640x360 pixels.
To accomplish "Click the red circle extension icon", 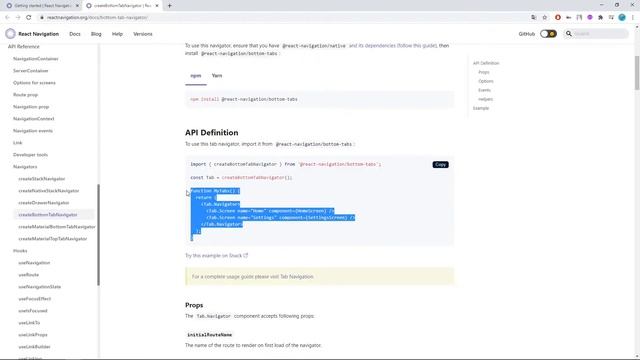I will pos(558,18).
